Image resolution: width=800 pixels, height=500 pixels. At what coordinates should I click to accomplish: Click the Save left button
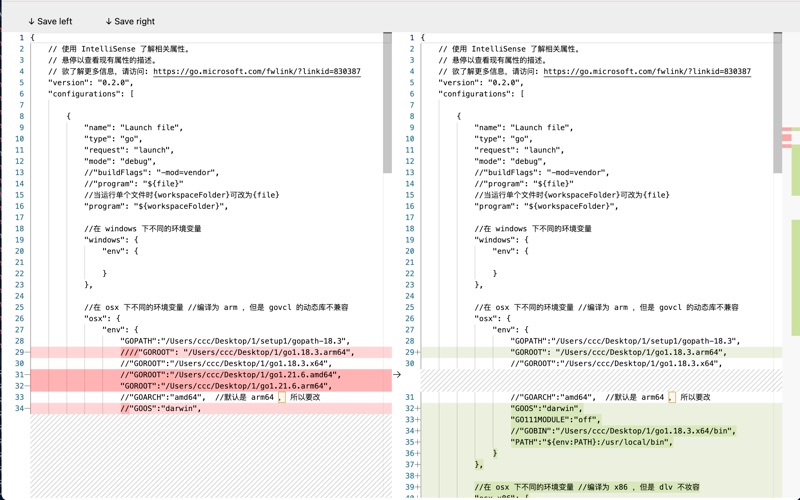(50, 21)
